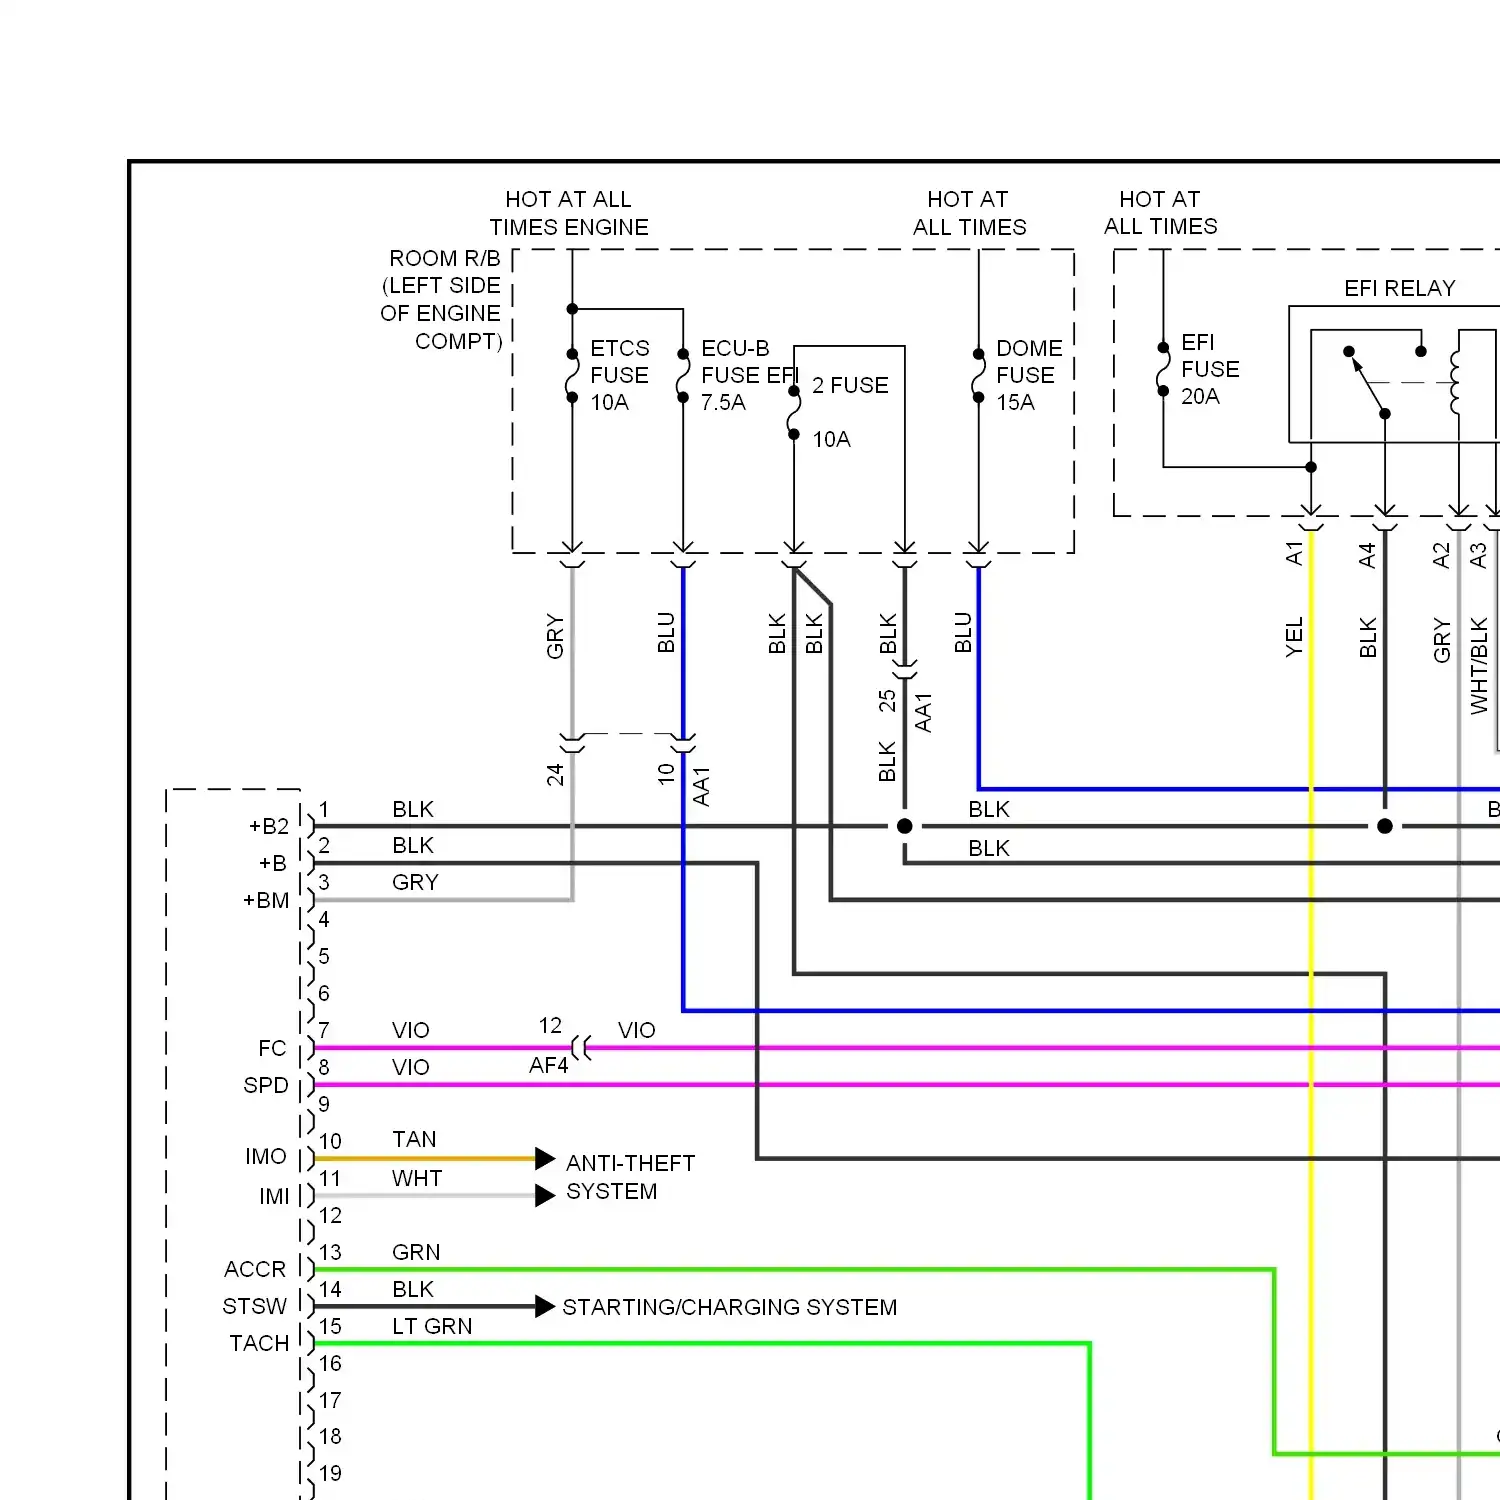Click the ETCS fuse symbol

572,375
